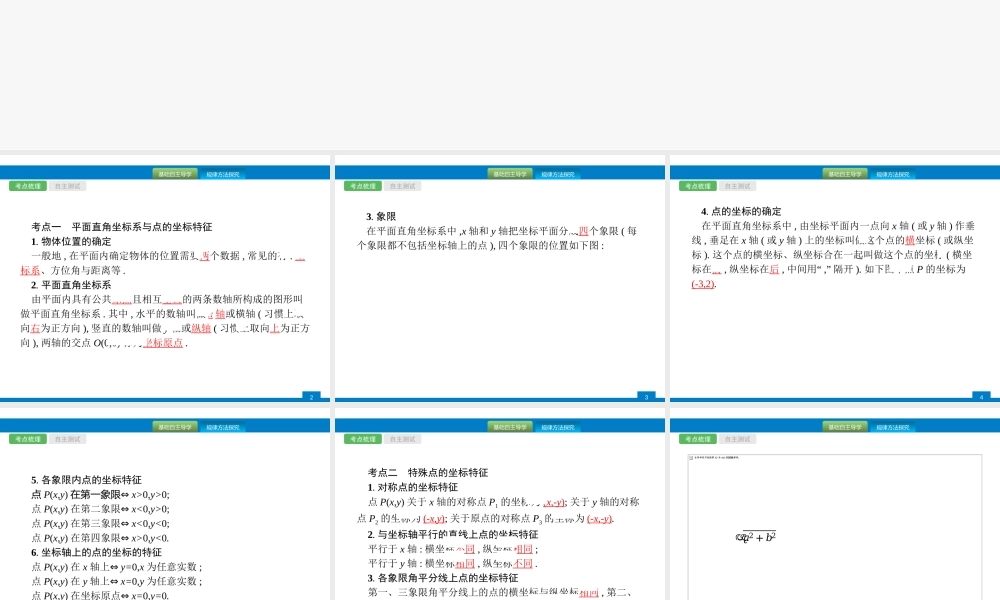Click 基础自主导学 tab on slide 3
Image resolution: width=1000 pixels, height=600 pixels.
pyautogui.click(x=510, y=174)
